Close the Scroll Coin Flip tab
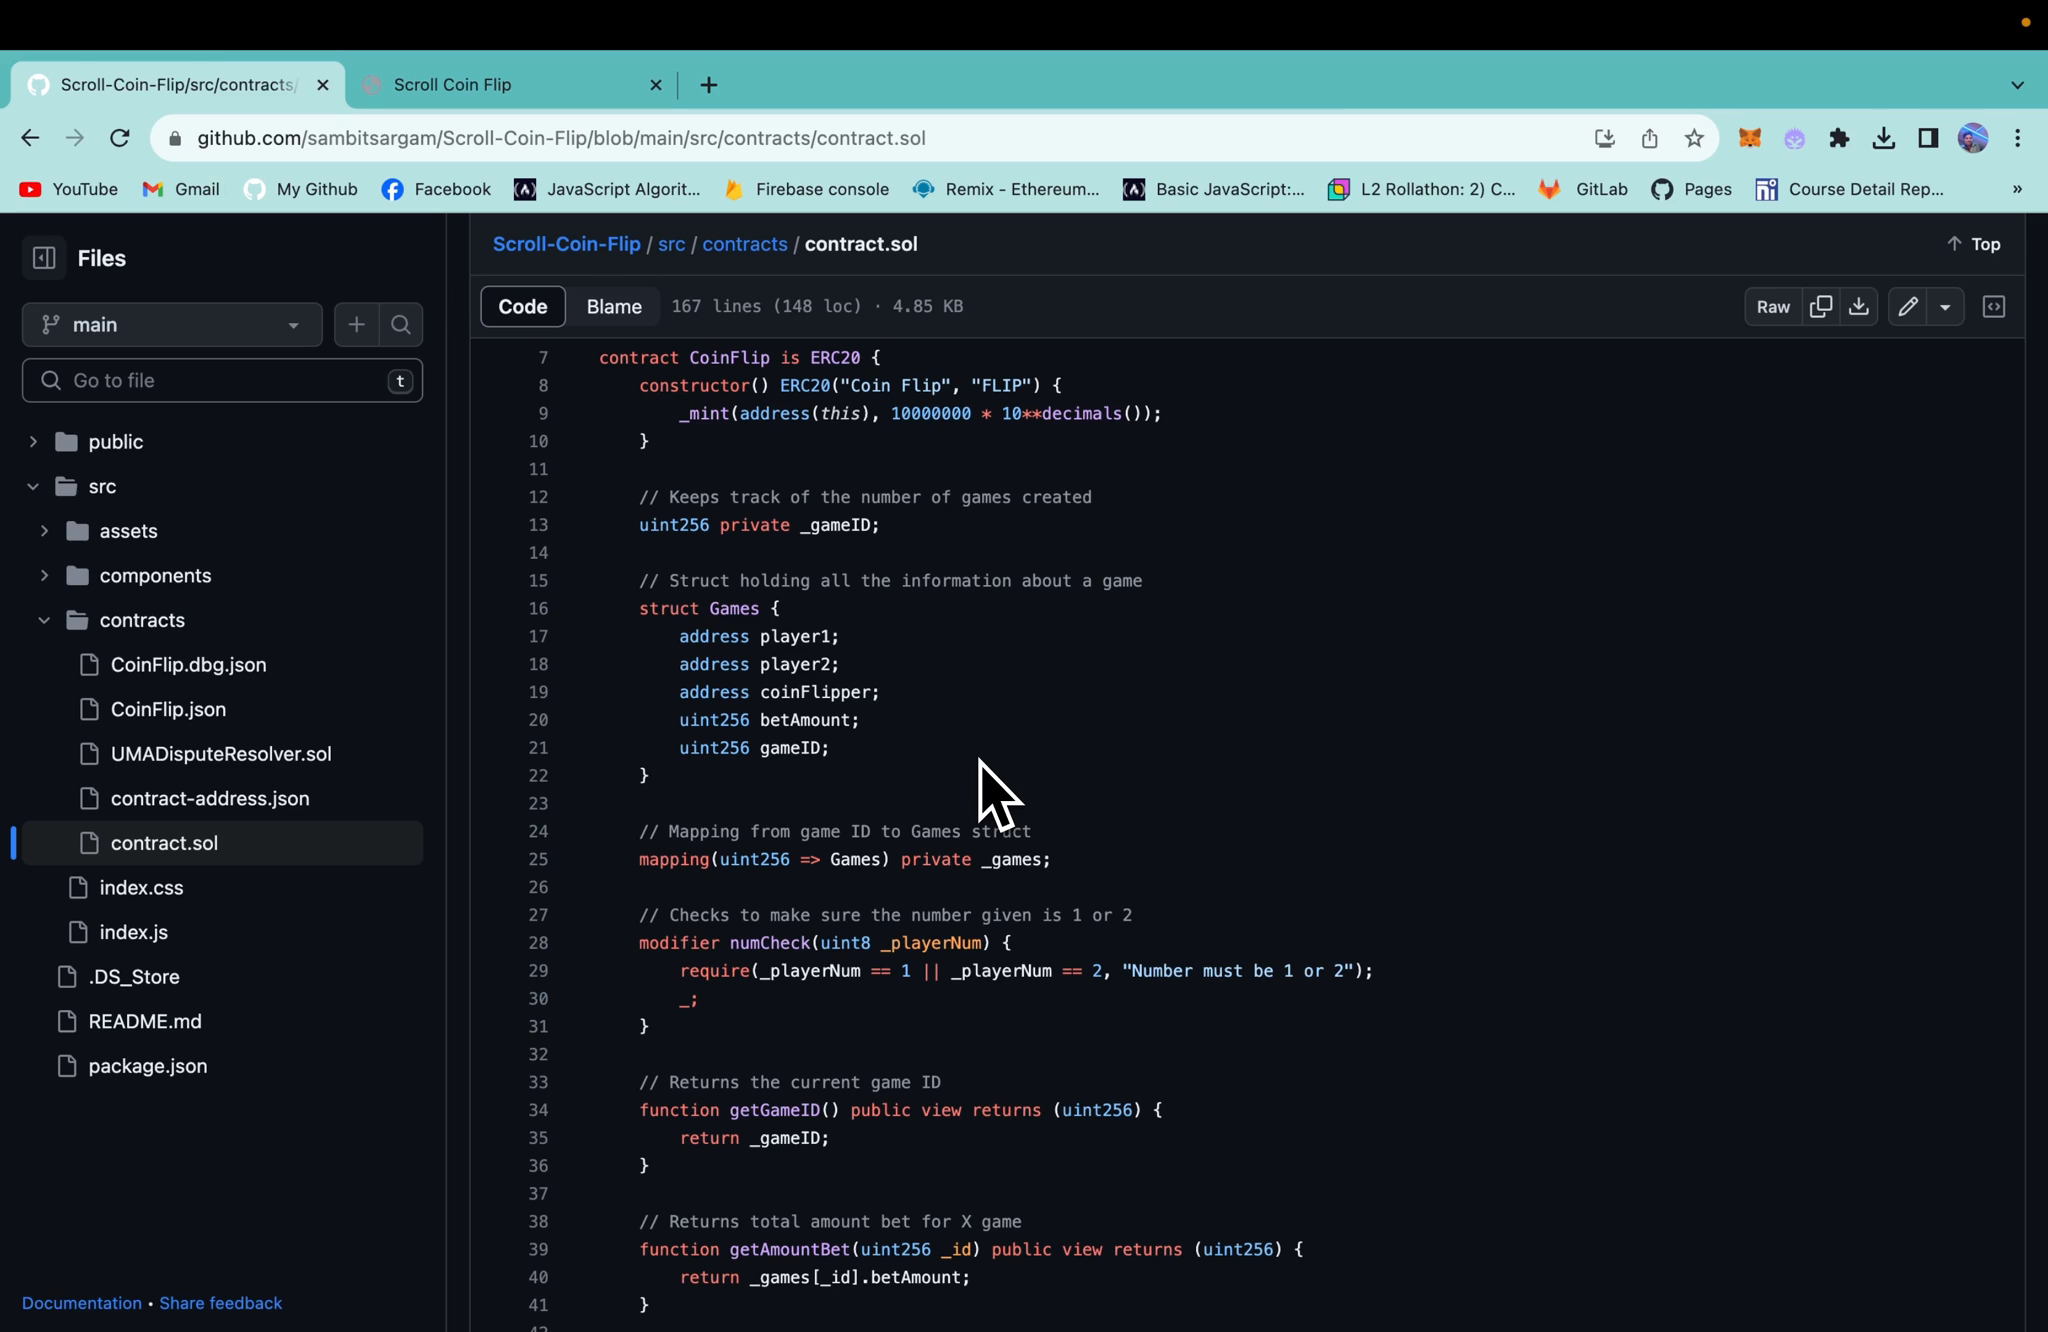The width and height of the screenshot is (2048, 1332). pos(656,85)
